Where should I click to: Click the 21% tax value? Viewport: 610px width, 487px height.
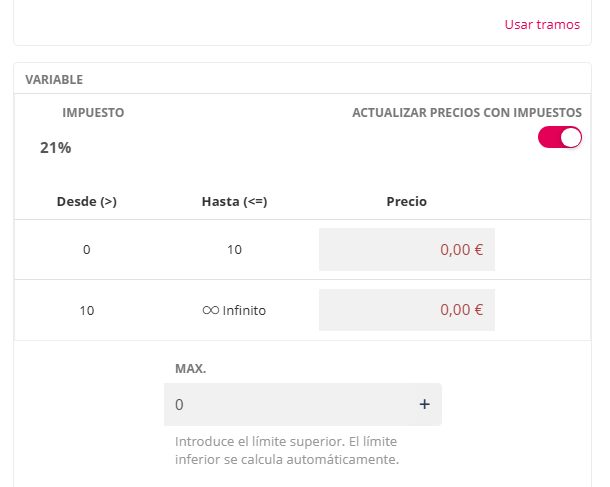(56, 148)
